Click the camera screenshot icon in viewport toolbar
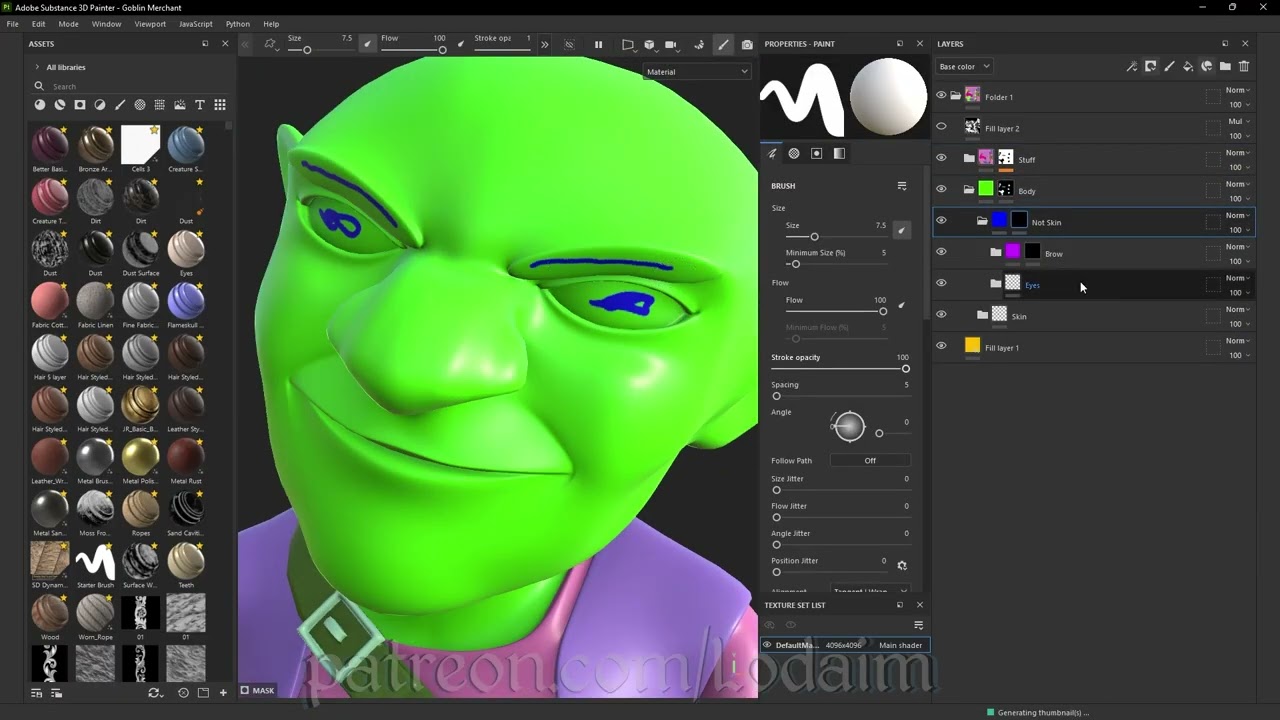 [x=747, y=44]
